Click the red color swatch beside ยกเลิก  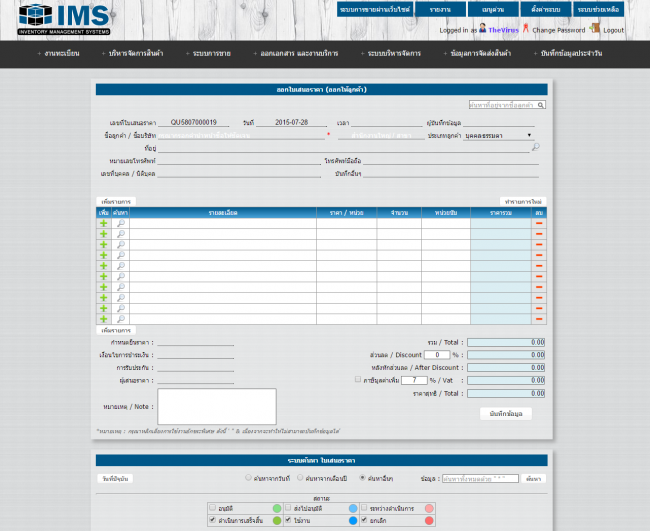[x=429, y=520]
